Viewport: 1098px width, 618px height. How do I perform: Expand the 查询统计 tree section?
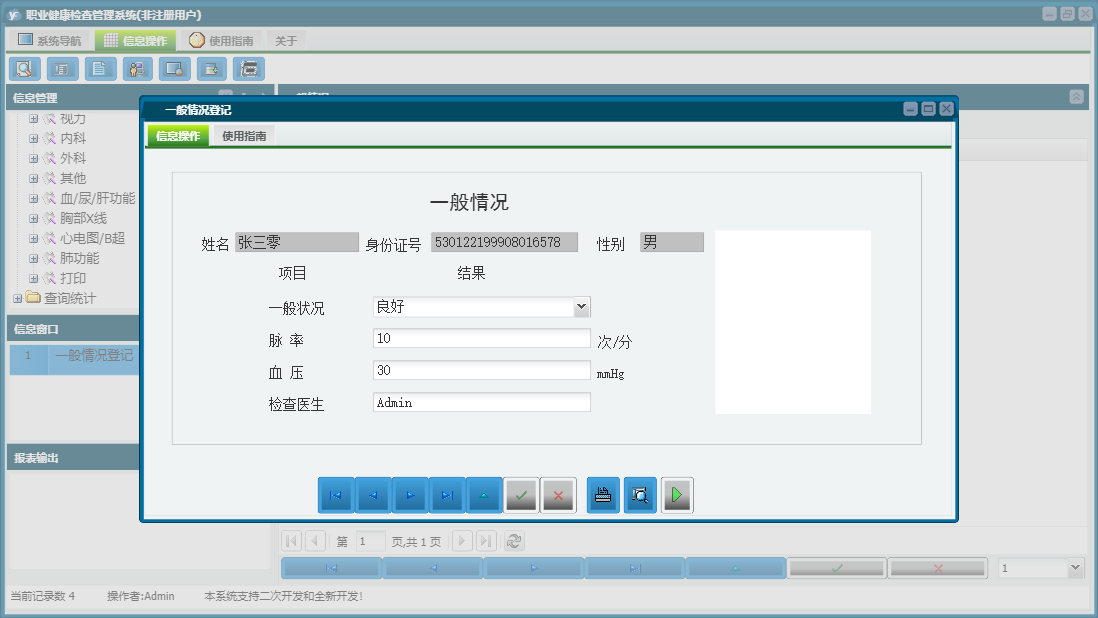tap(17, 298)
